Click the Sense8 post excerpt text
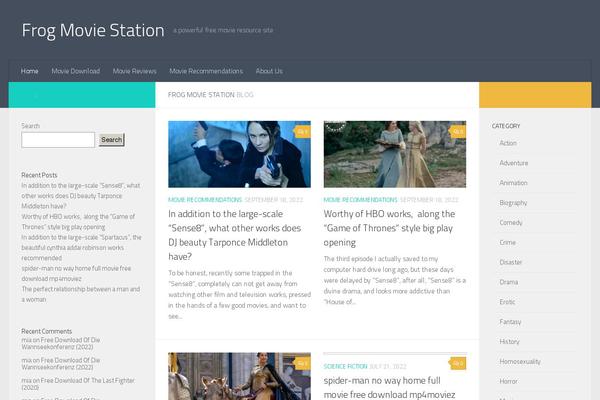Screen dimensions: 600x400 (240, 295)
